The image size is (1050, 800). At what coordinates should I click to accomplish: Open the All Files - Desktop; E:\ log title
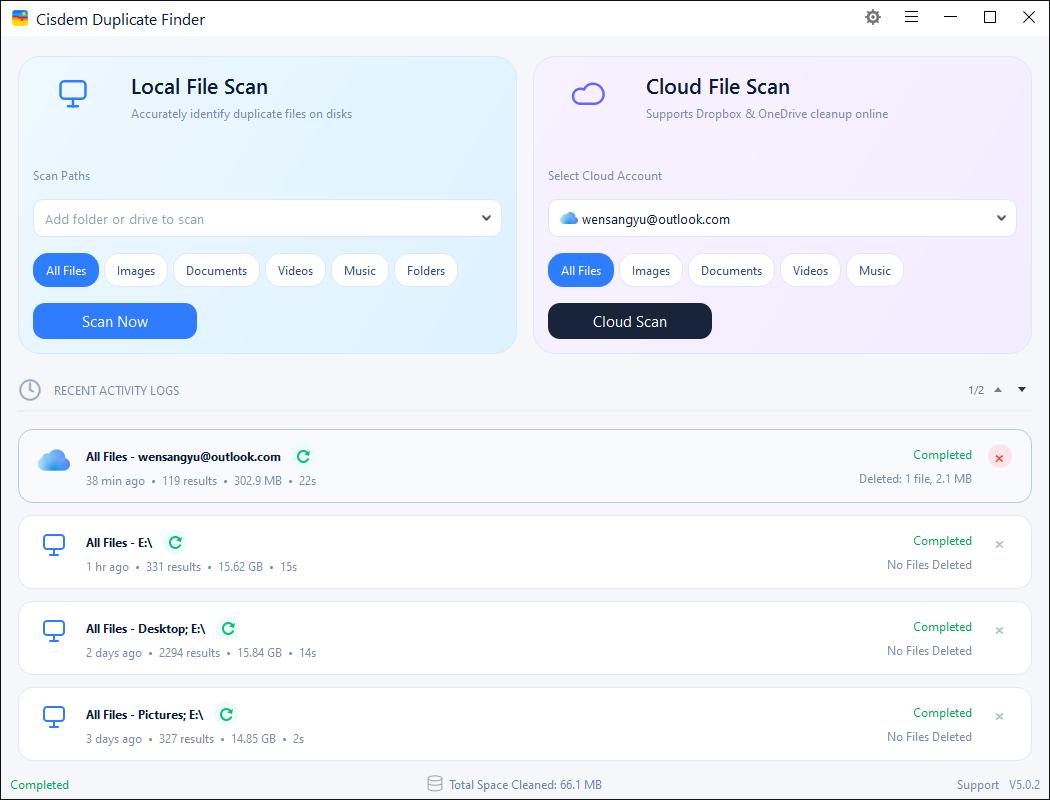point(145,629)
